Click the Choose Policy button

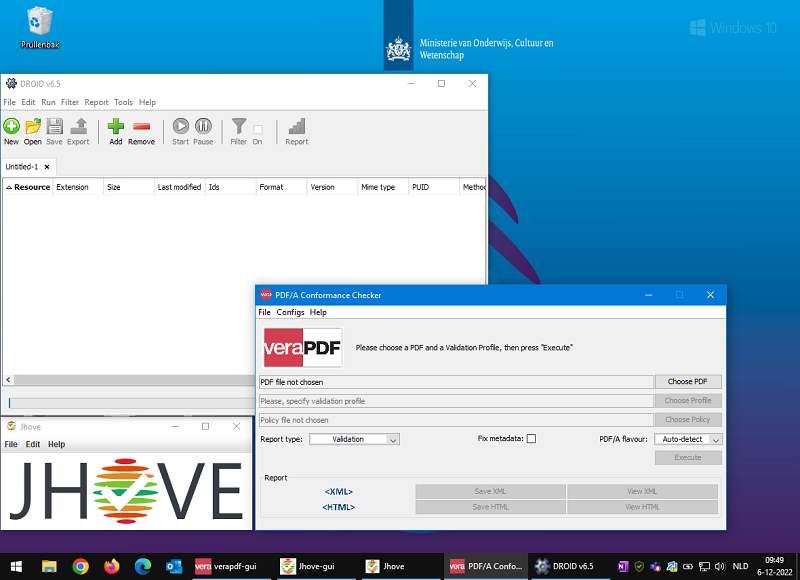[688, 419]
